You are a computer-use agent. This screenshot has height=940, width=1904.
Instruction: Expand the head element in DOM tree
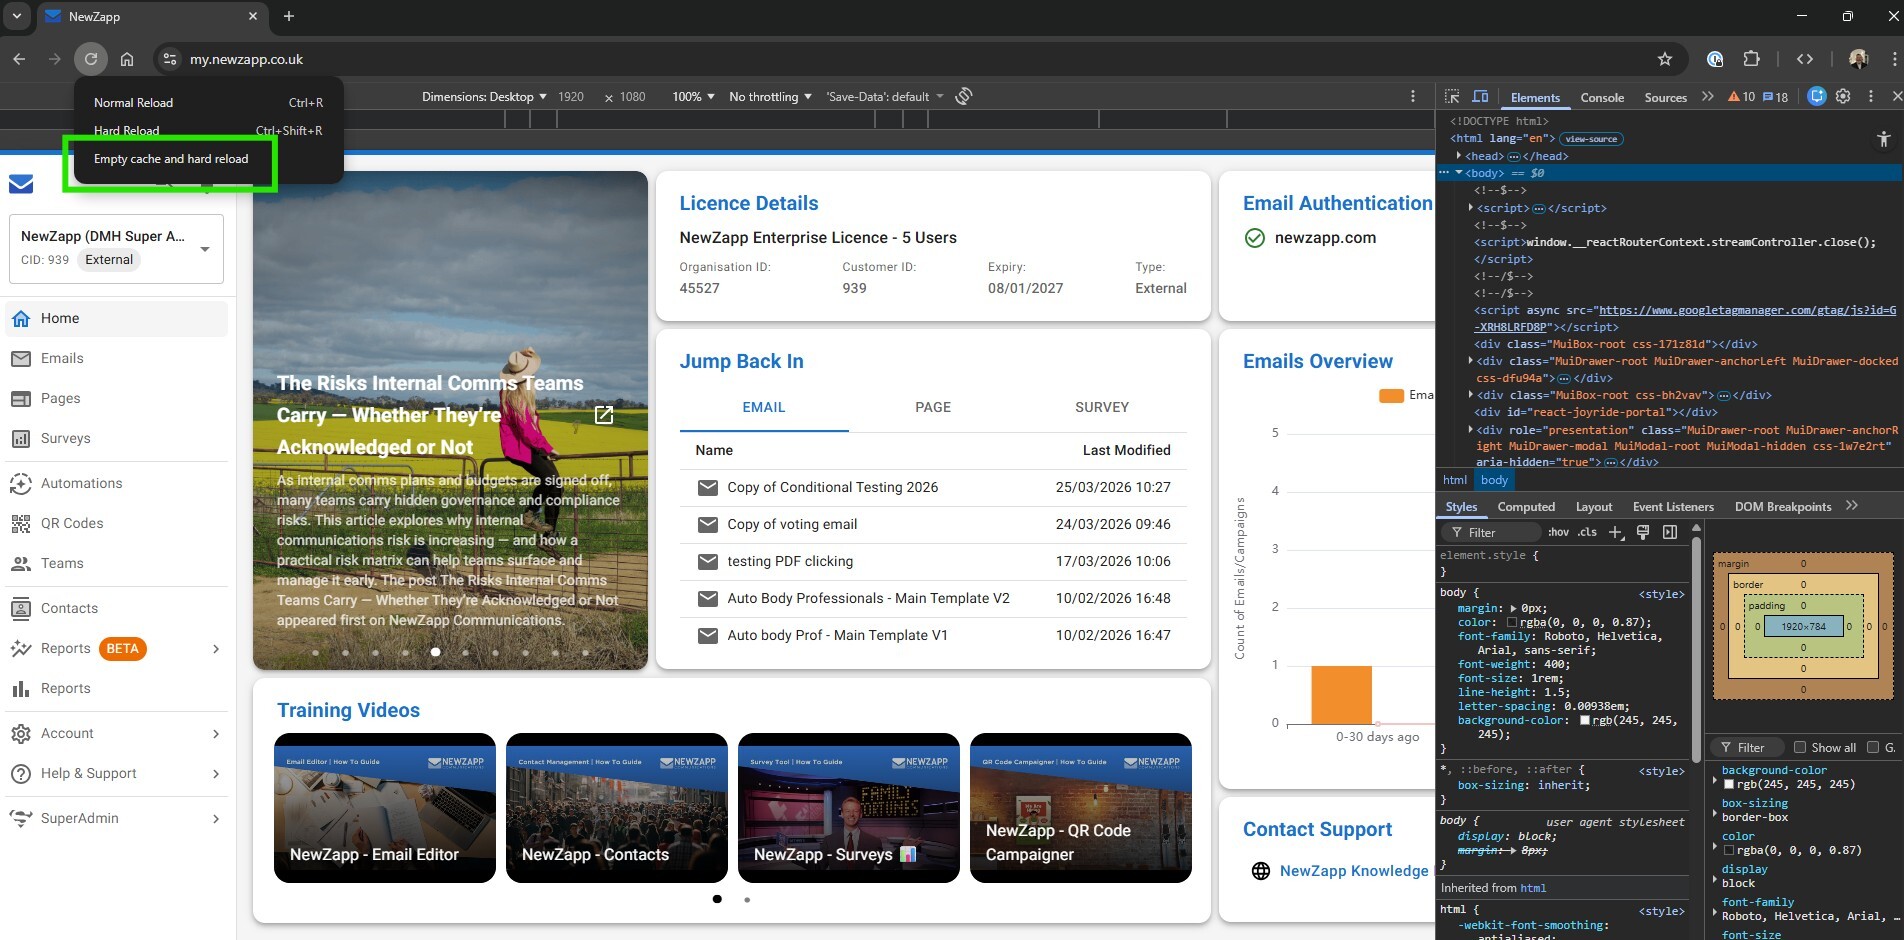tap(1459, 156)
